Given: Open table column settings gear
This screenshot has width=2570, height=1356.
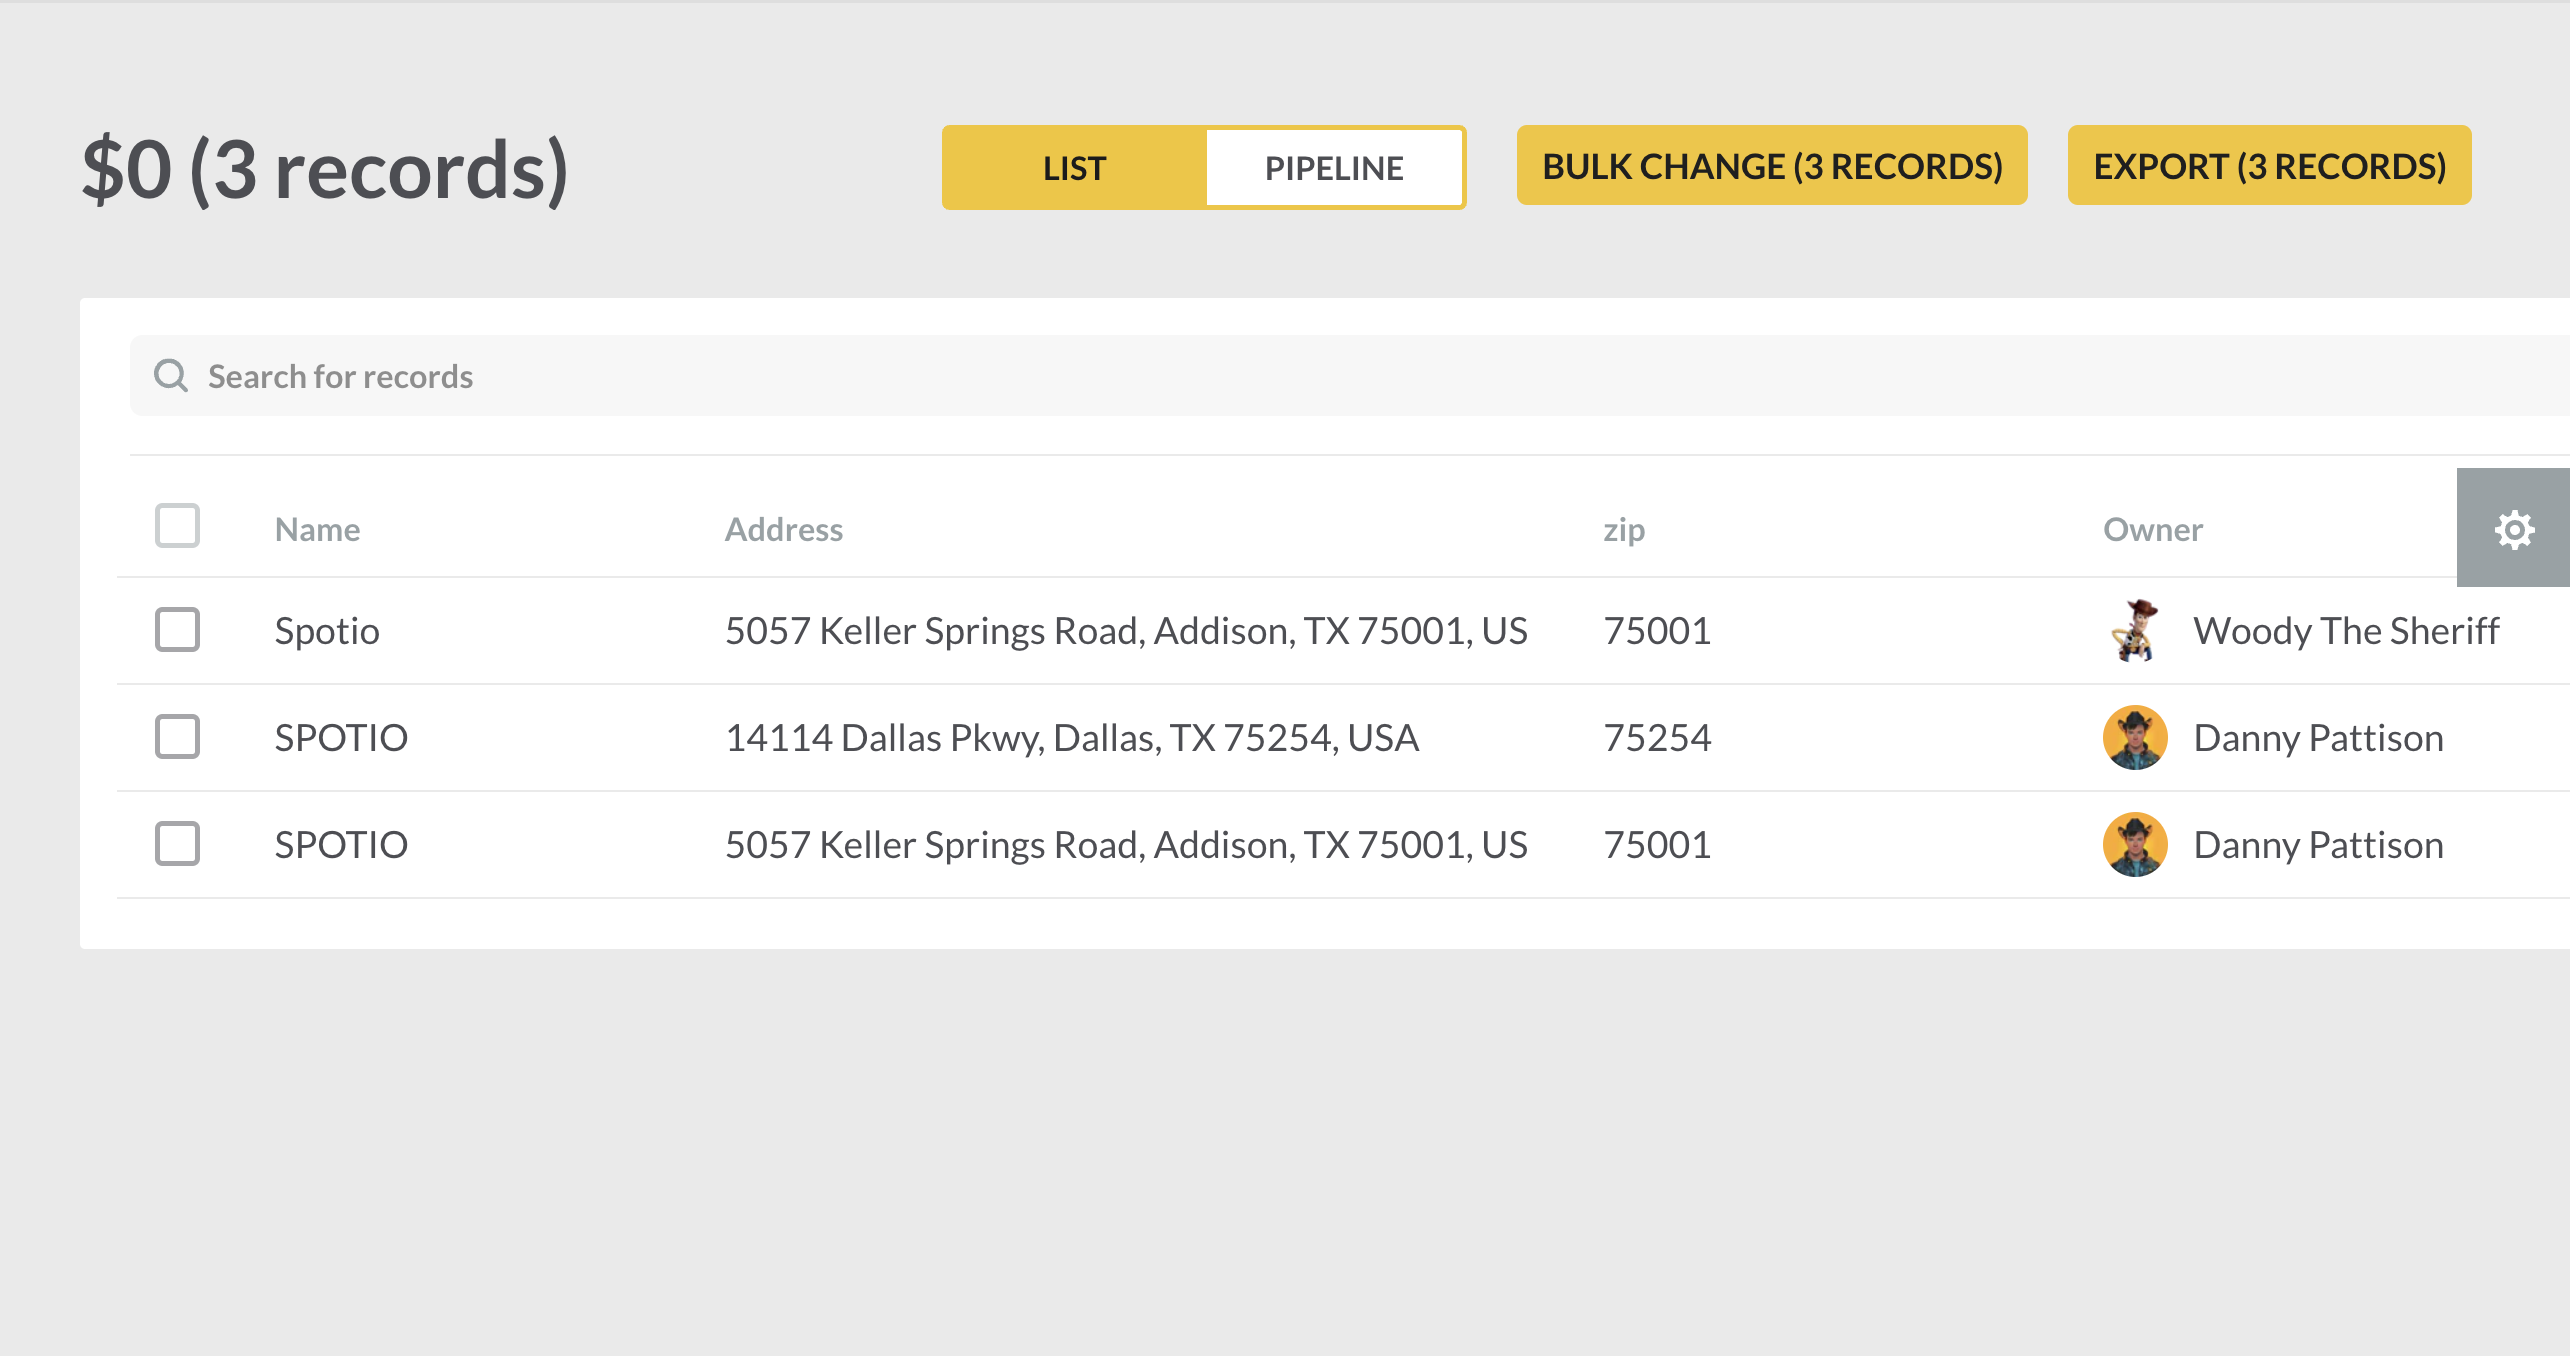Looking at the screenshot, I should click(x=2513, y=528).
